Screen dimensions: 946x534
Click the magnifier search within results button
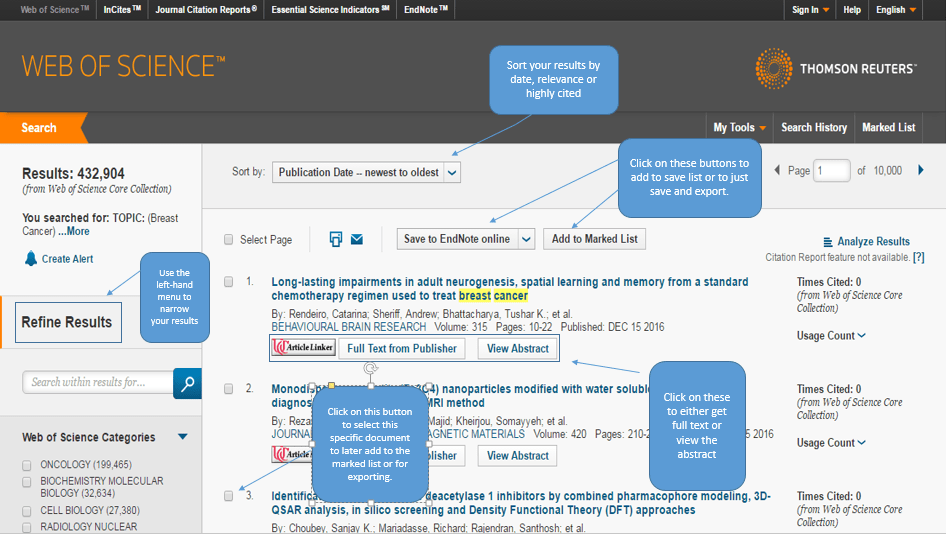(x=187, y=383)
